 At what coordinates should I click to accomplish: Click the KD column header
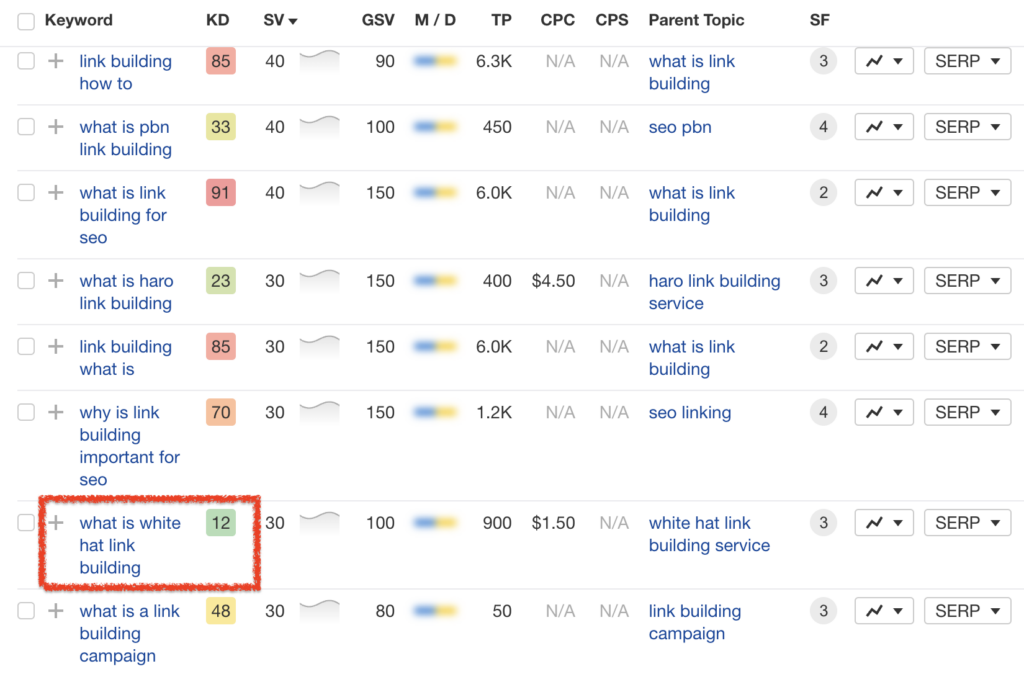pyautogui.click(x=216, y=20)
